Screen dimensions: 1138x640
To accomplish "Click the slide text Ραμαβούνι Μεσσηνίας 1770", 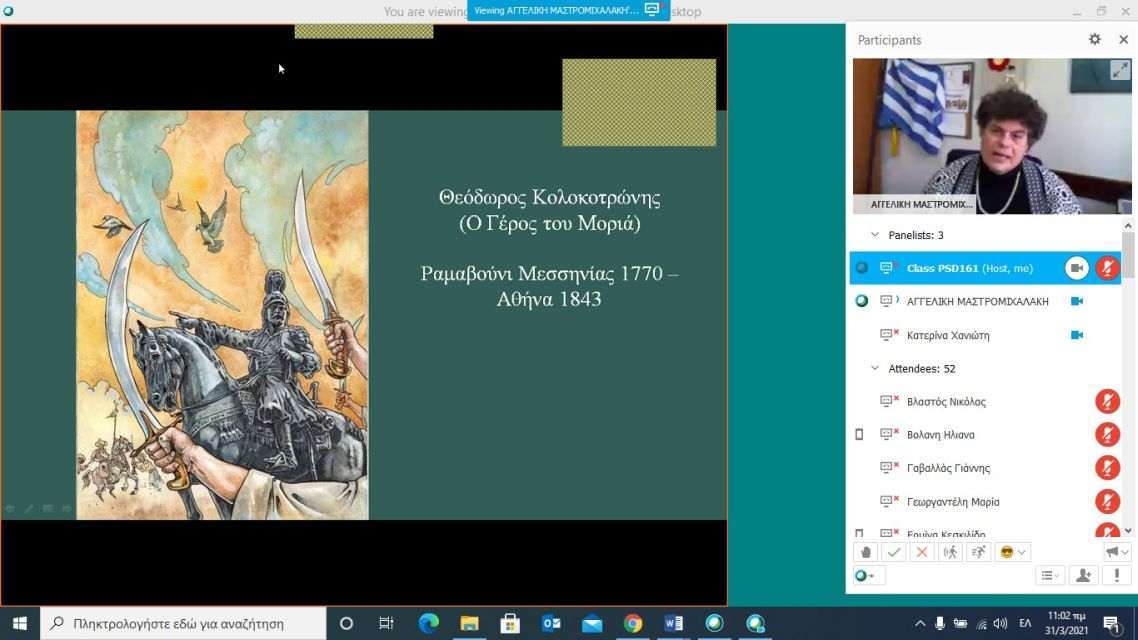I will 541,274.
